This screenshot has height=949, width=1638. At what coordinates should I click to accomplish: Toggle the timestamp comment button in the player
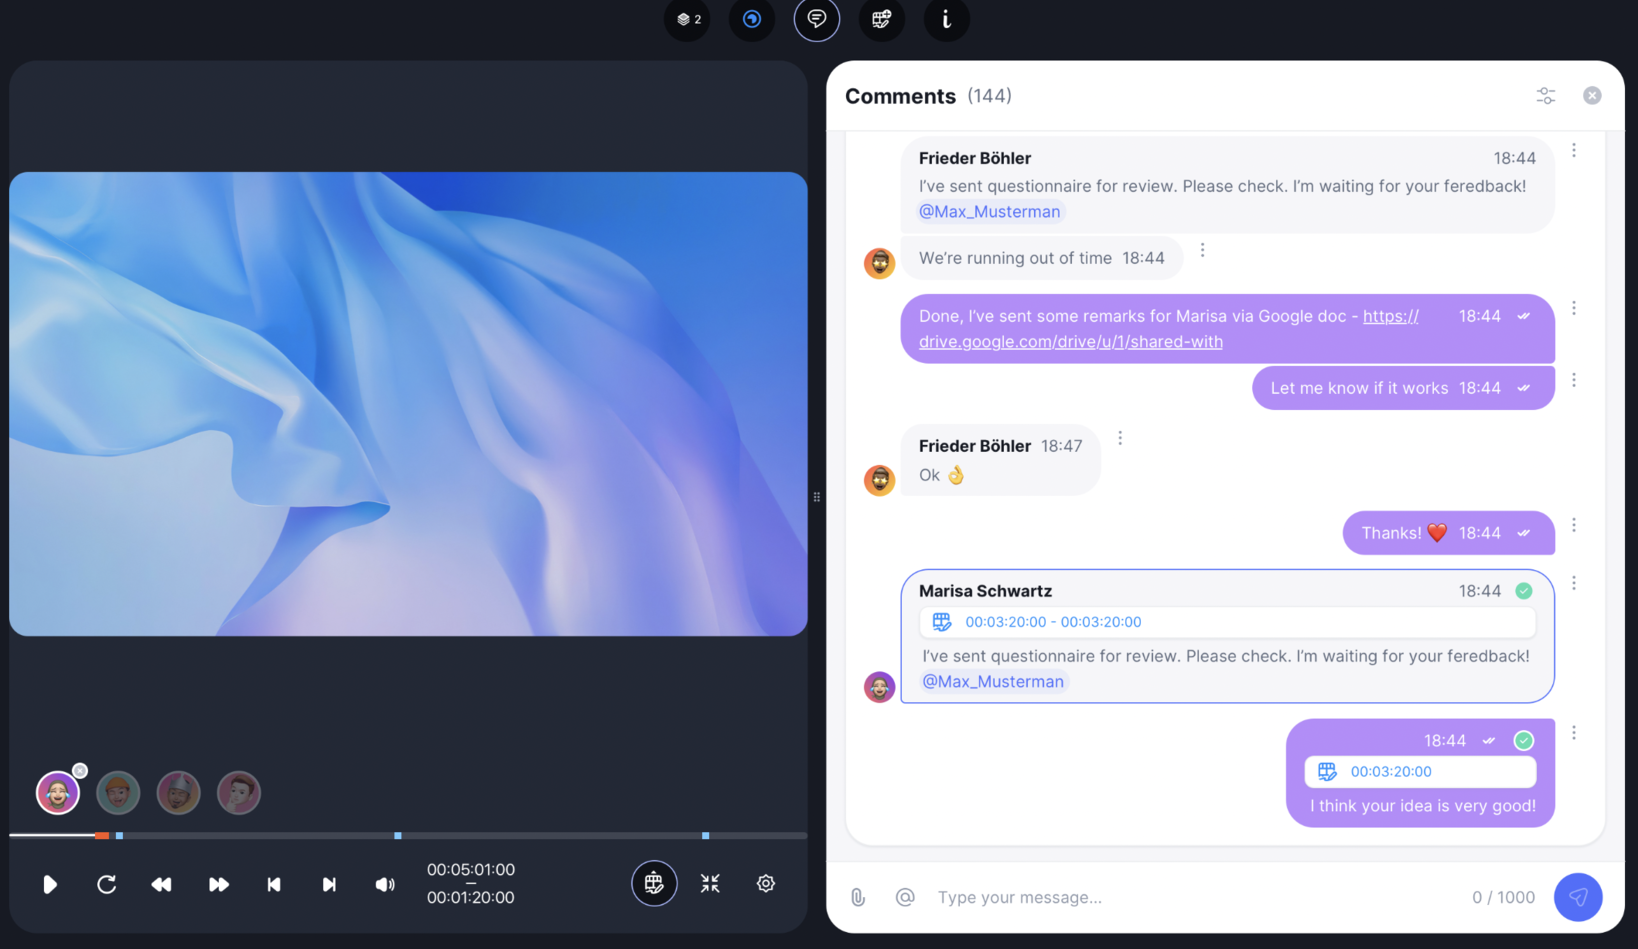coord(654,884)
